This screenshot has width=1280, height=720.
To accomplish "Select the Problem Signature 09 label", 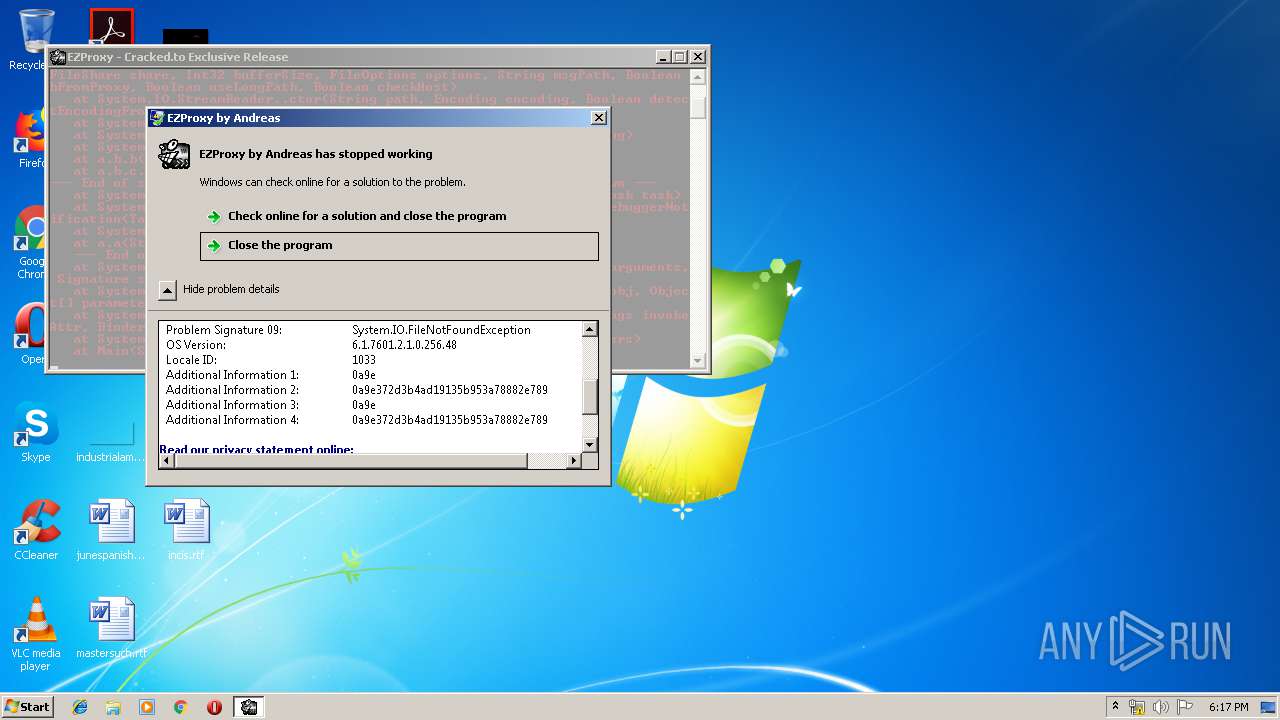I will pos(224,330).
